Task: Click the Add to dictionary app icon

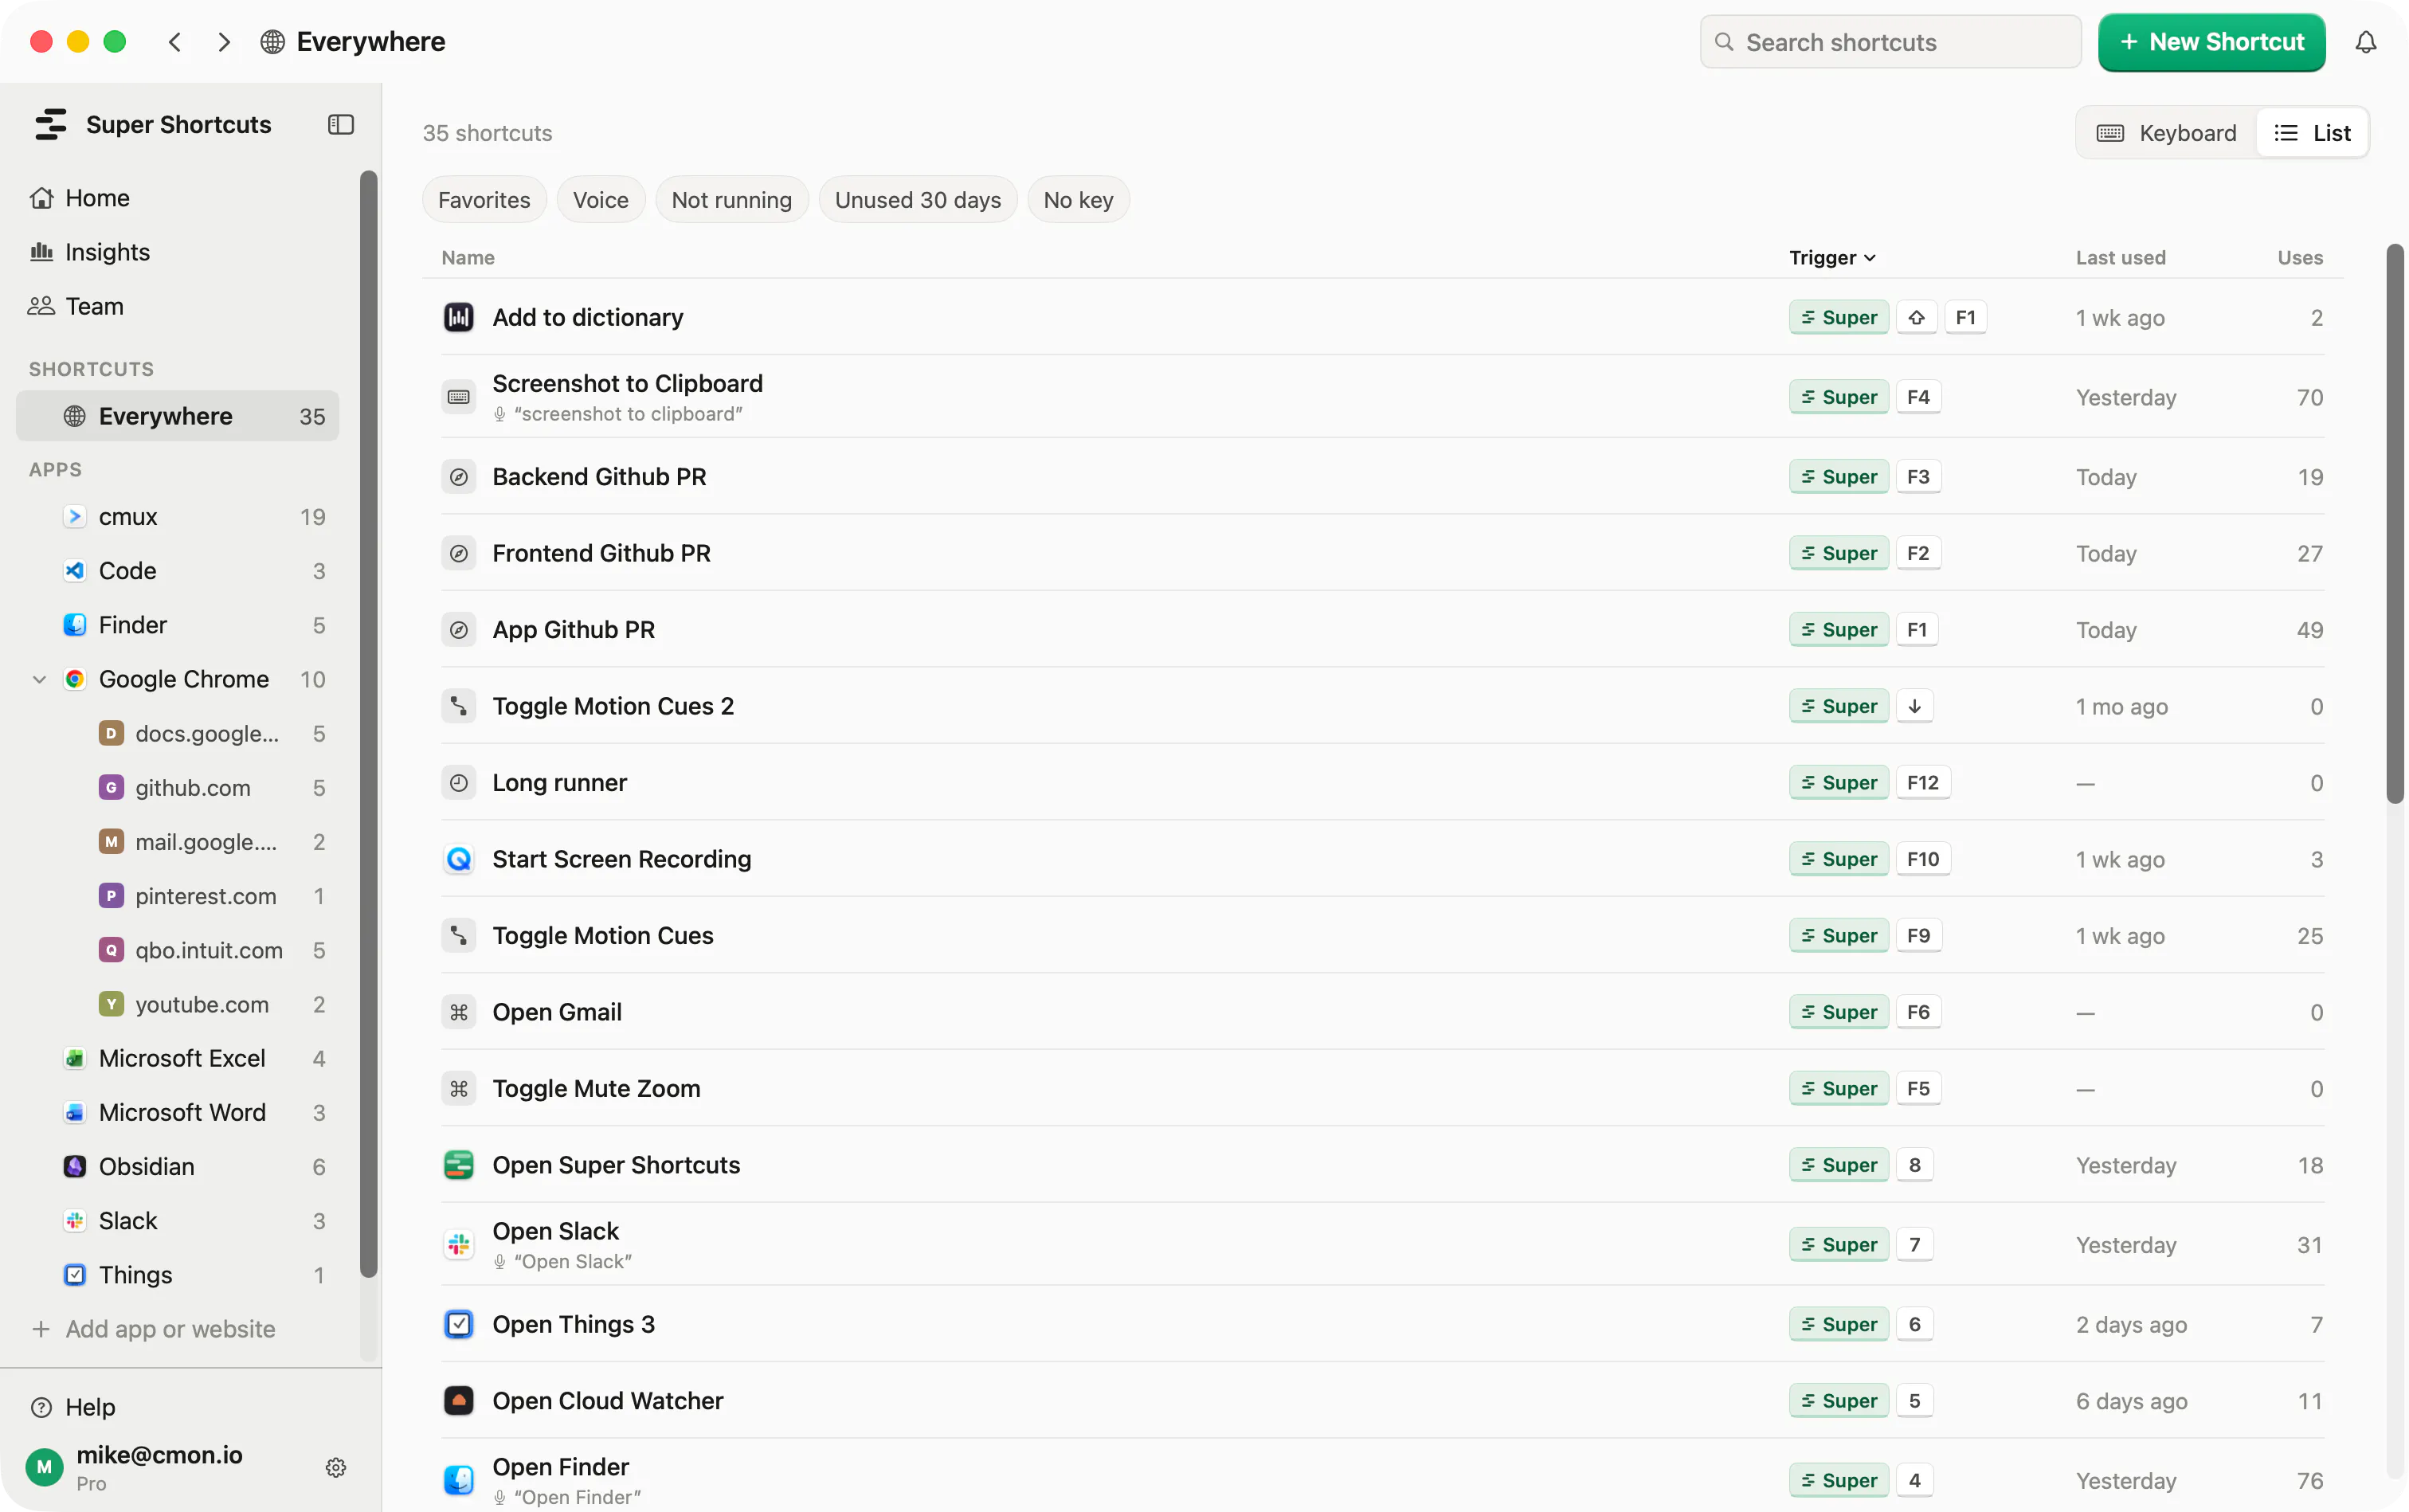Action: pyautogui.click(x=458, y=317)
